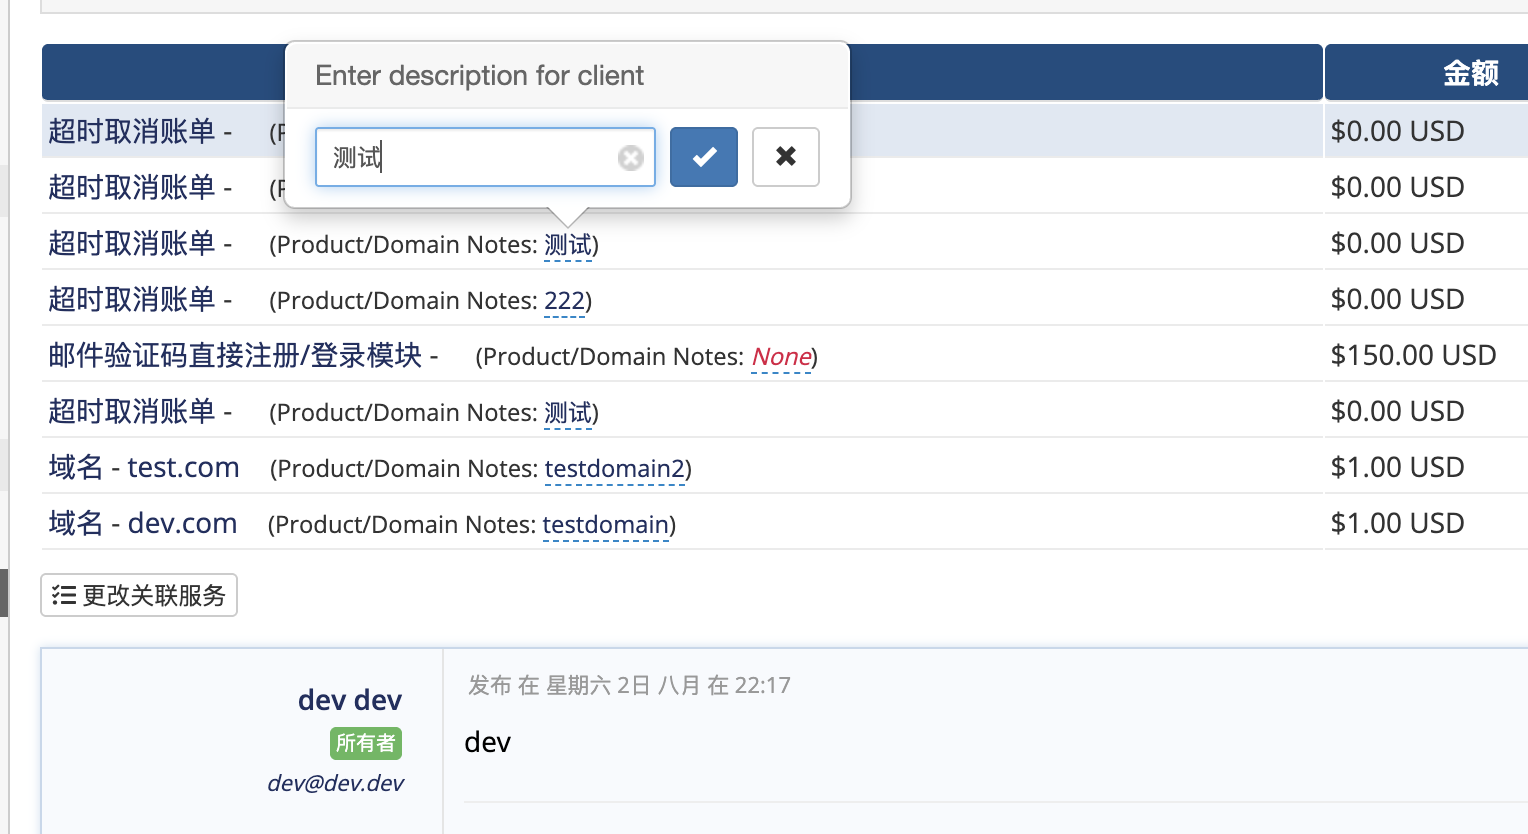Confirm the description with the blue checkmark button
The image size is (1528, 834).
click(703, 157)
